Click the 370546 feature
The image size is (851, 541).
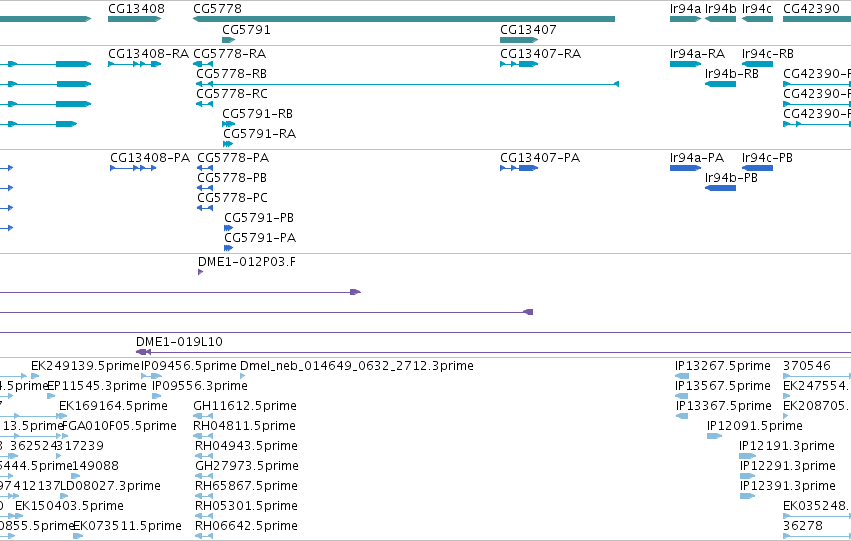817,376
